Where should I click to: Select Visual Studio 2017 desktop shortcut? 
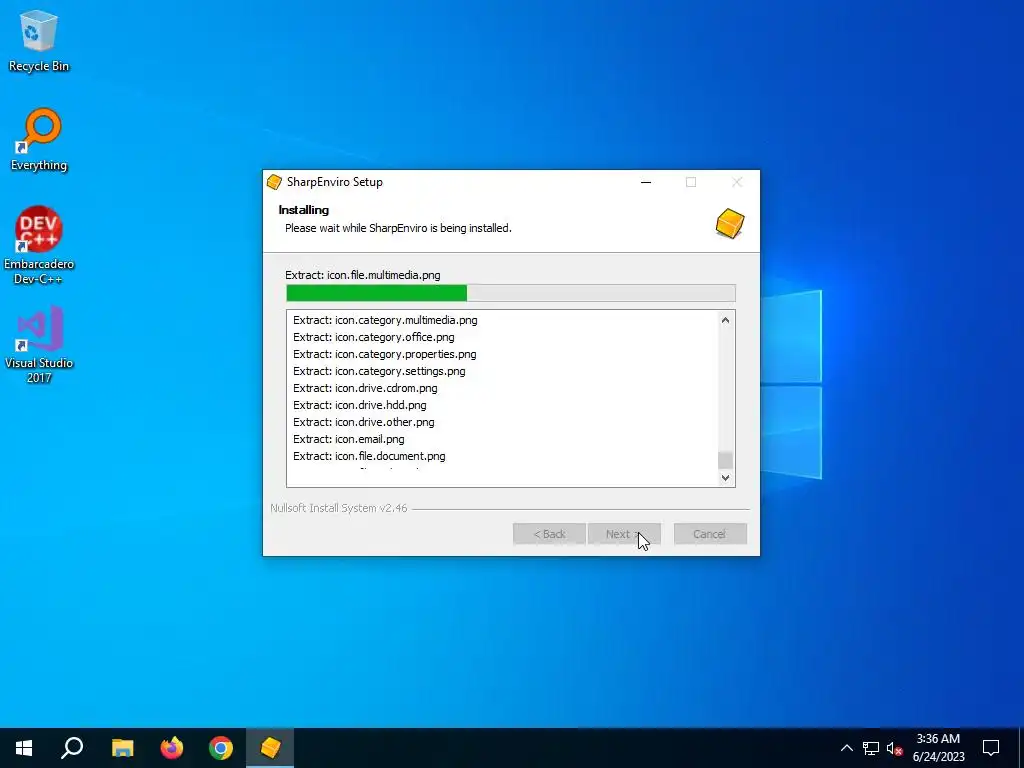tap(39, 344)
